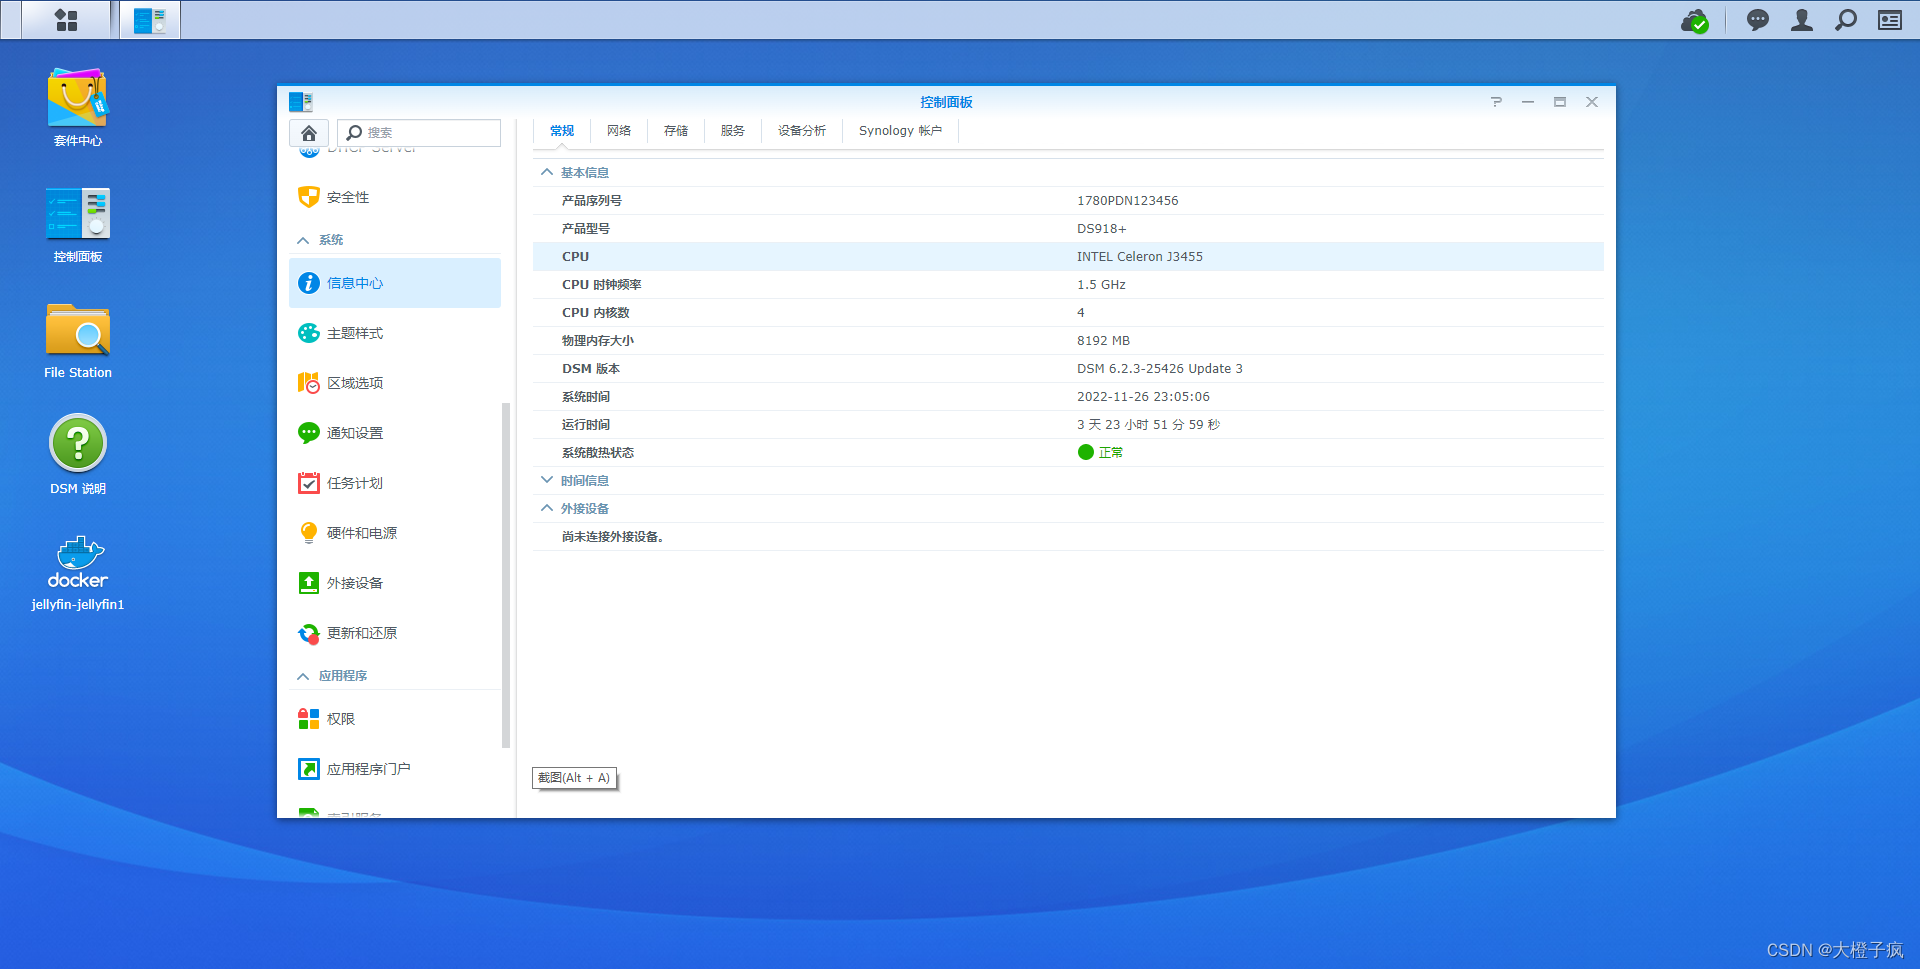Click the uptime value row
The height and width of the screenshot is (969, 1920).
pyautogui.click(x=1068, y=425)
